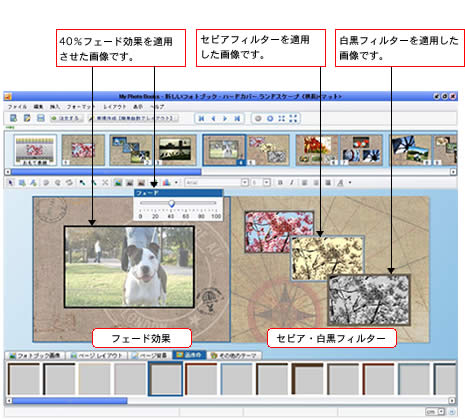Click the 注文する order button
The height and width of the screenshot is (420, 465).
point(66,118)
